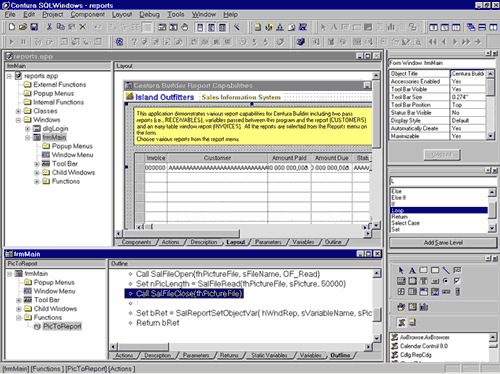Click the Copy toolbar icon
This screenshot has width=500, height=374.
[60, 27]
